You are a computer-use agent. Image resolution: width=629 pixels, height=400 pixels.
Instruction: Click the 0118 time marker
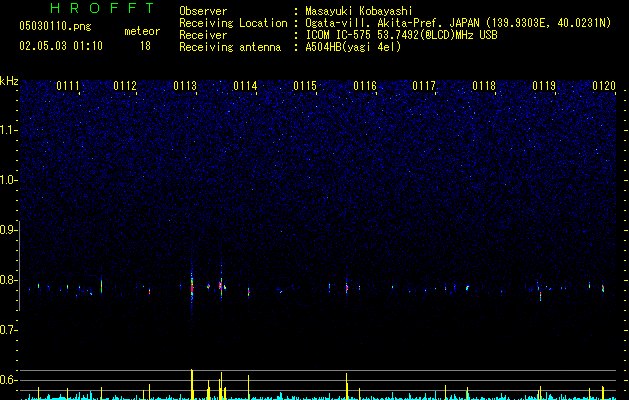(484, 86)
